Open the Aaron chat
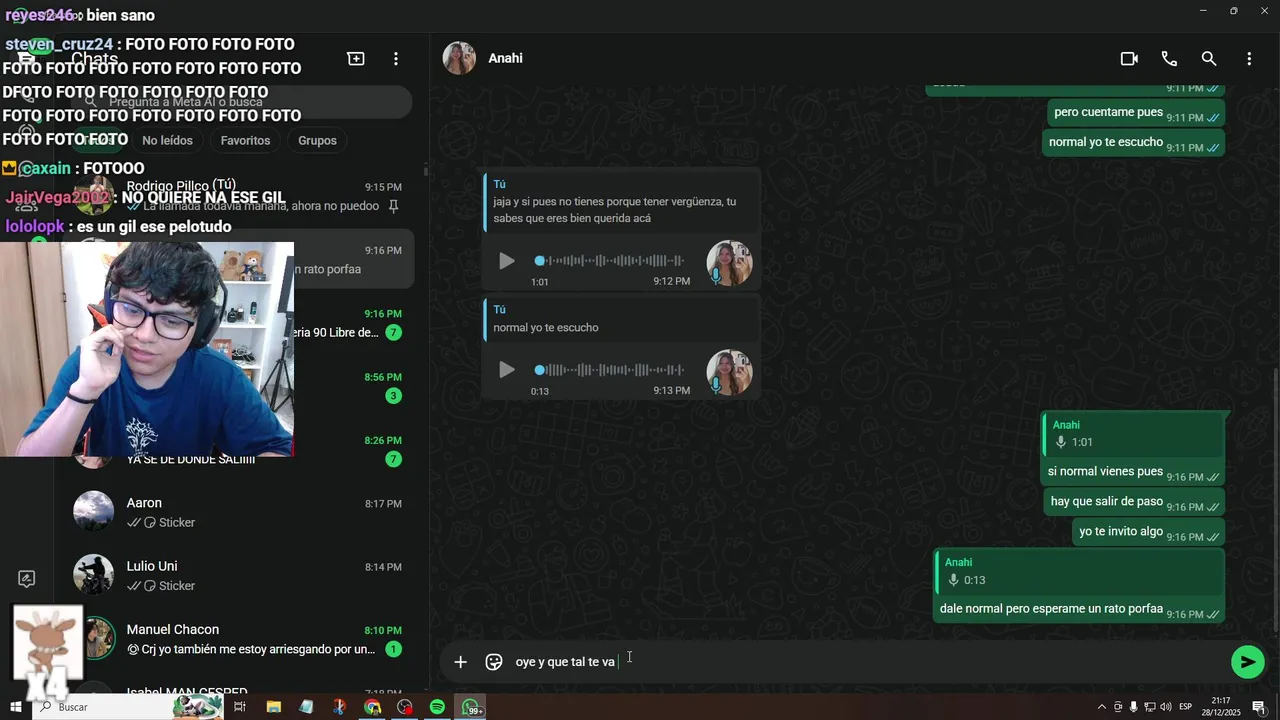 (x=238, y=512)
